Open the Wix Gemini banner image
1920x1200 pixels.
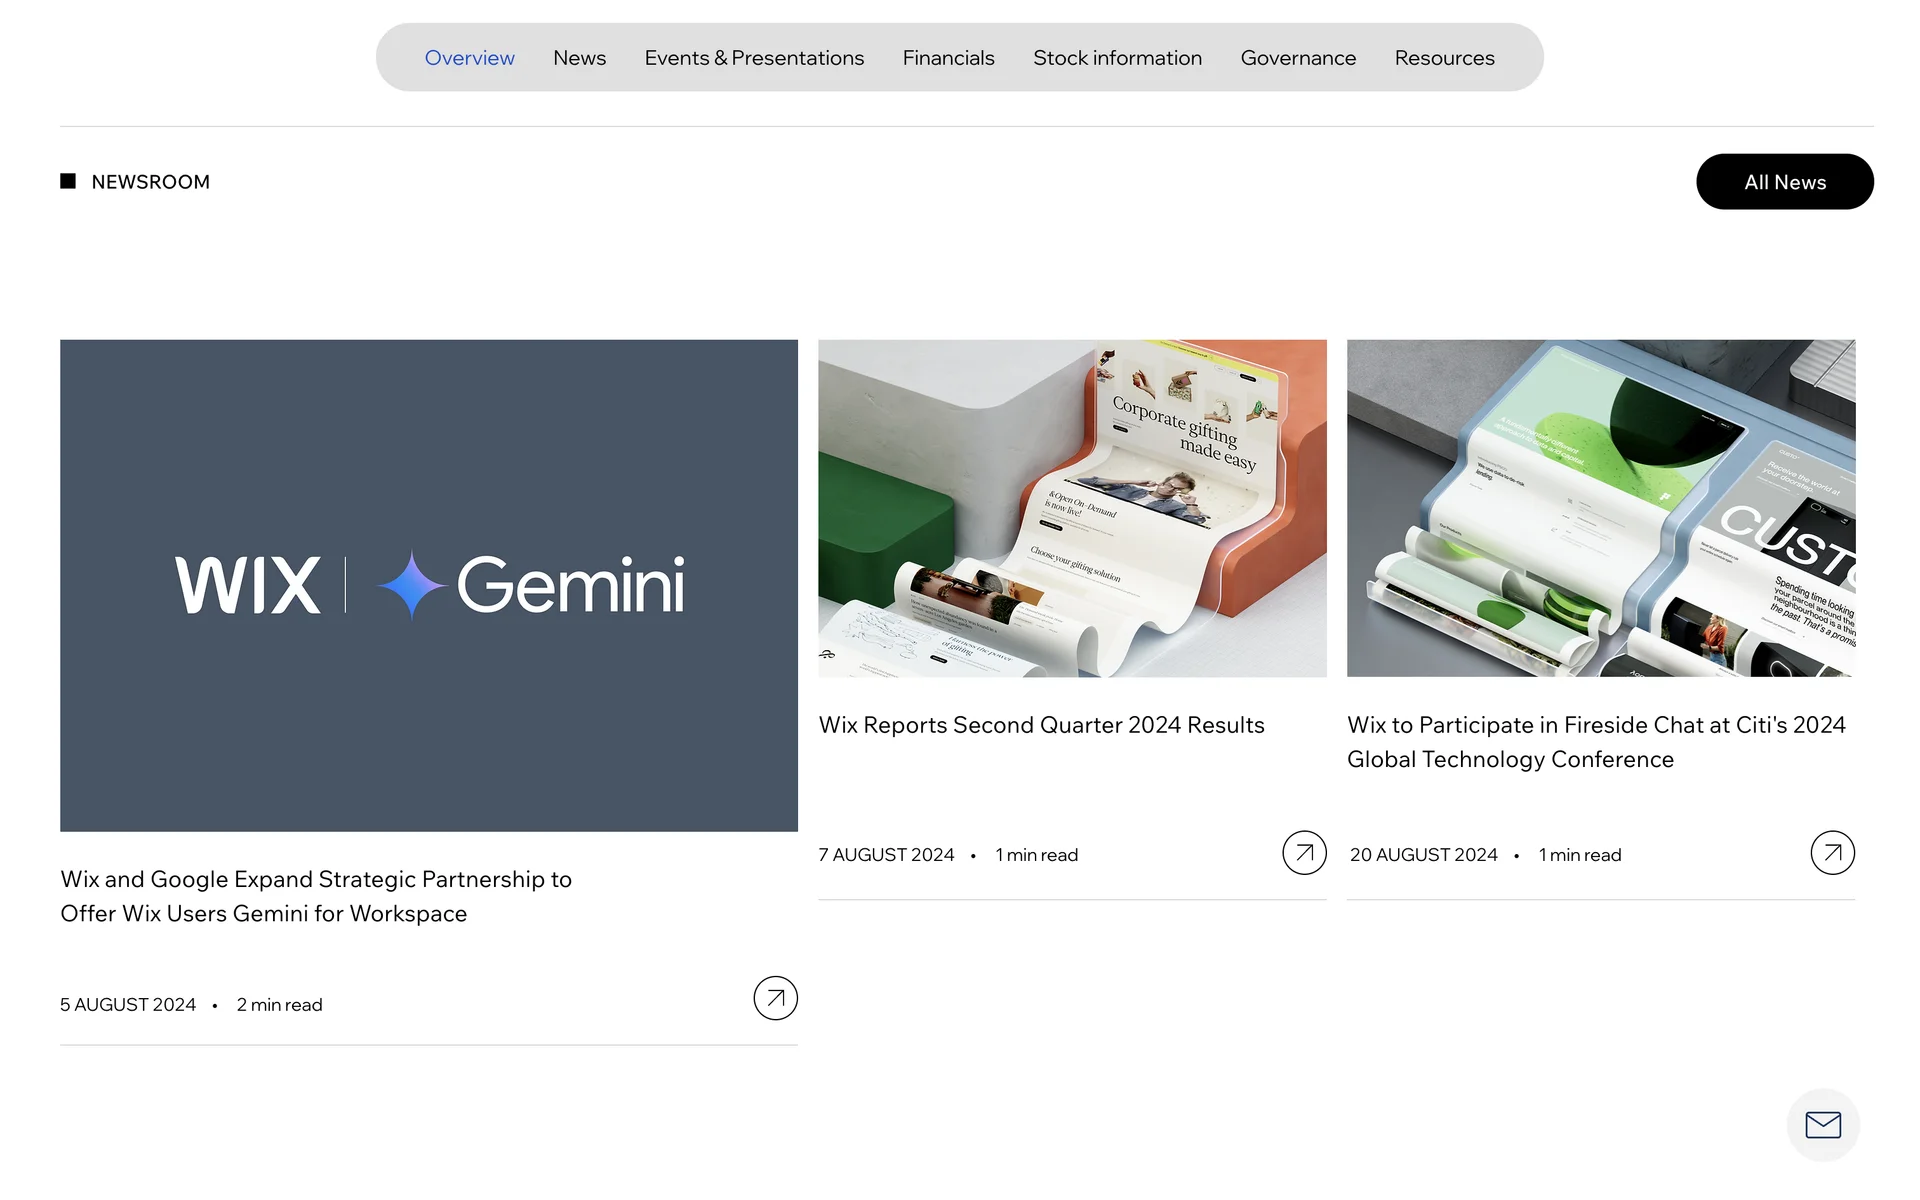(429, 585)
